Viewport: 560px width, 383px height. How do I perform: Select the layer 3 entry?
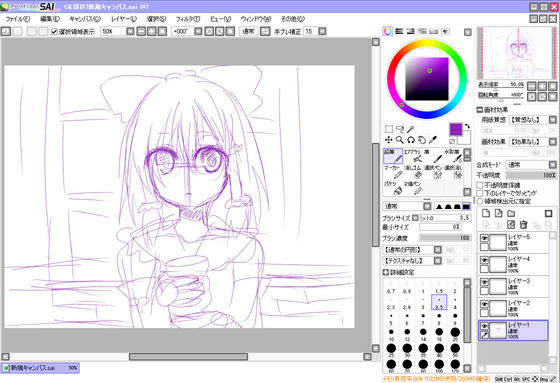coord(513,287)
